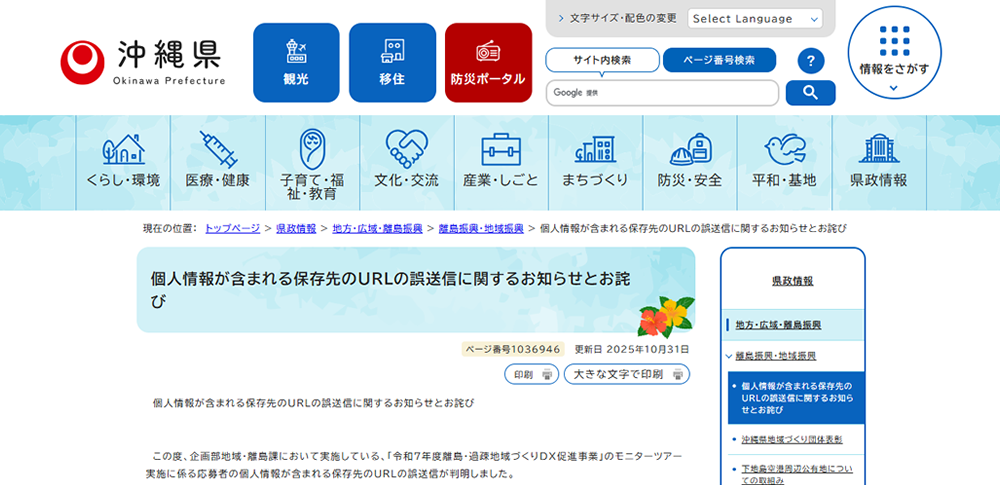Viewport: 1000px width, 485px height.
Task: Open the 防災ポータル disaster portal button
Action: (488, 62)
